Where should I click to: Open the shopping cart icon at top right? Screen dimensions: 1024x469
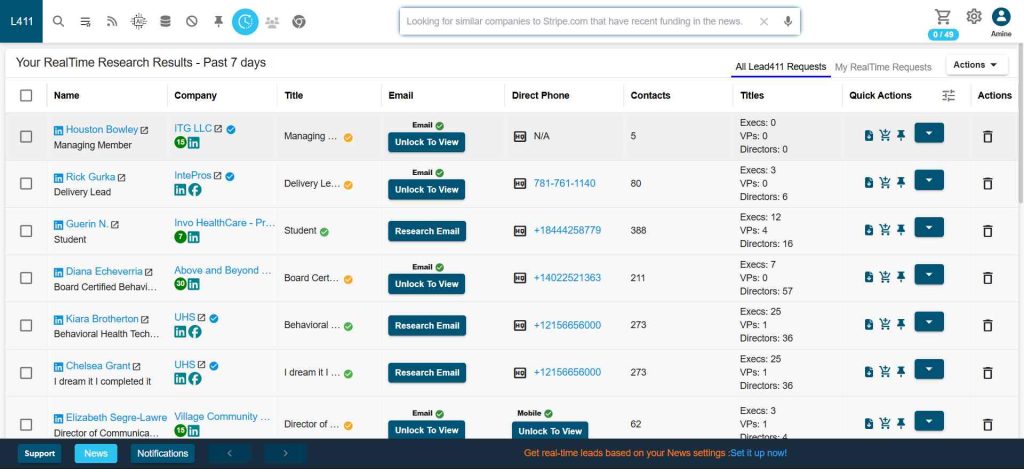point(942,16)
